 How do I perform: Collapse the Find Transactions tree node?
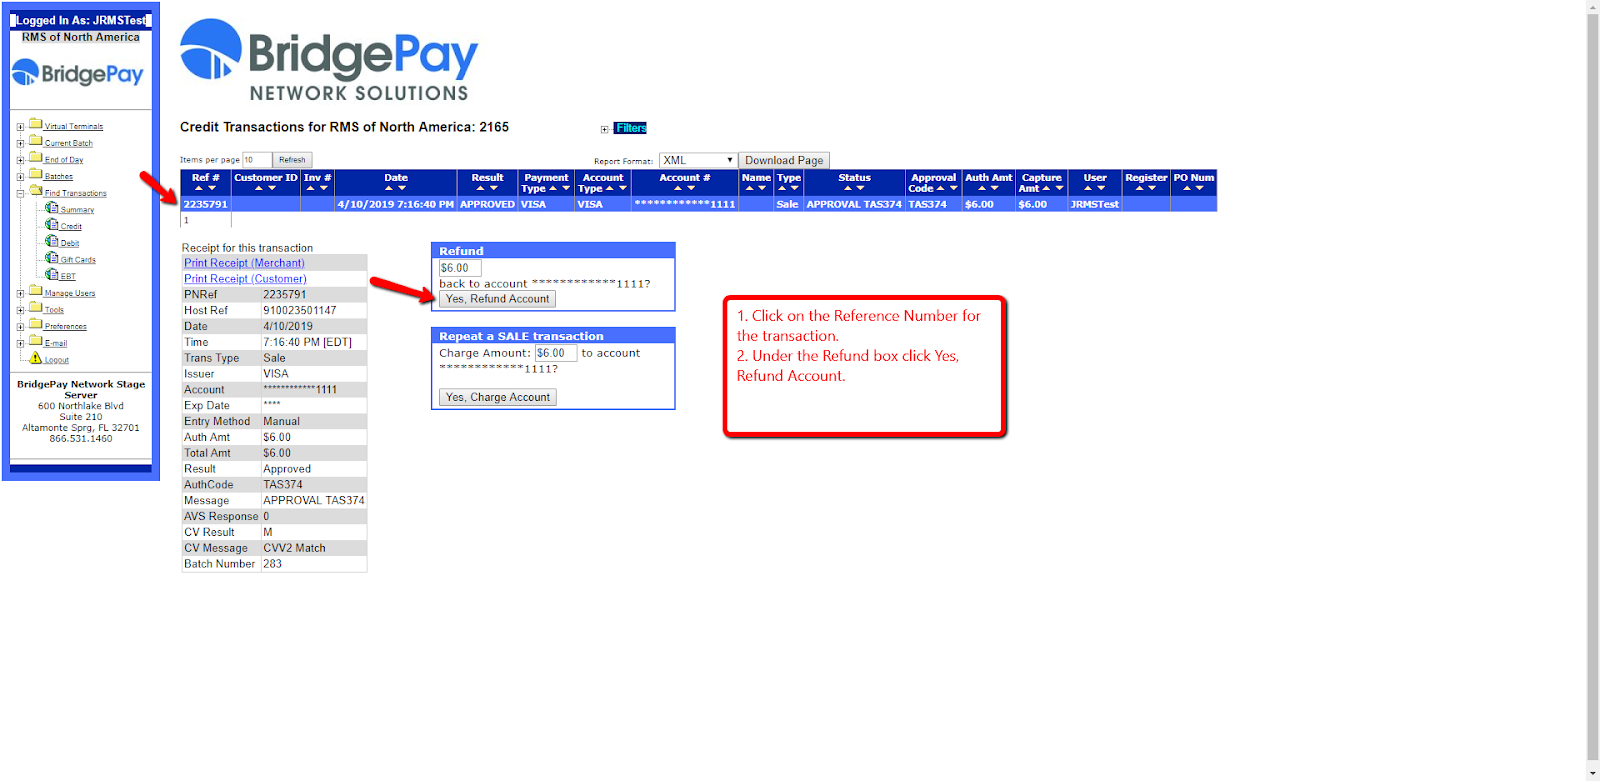pyautogui.click(x=20, y=194)
